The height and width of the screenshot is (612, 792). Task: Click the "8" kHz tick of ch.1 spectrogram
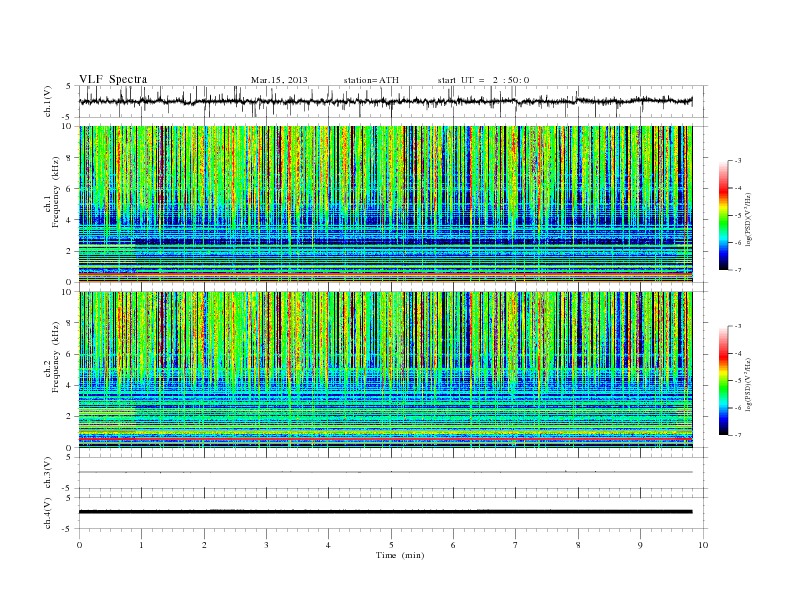70,158
